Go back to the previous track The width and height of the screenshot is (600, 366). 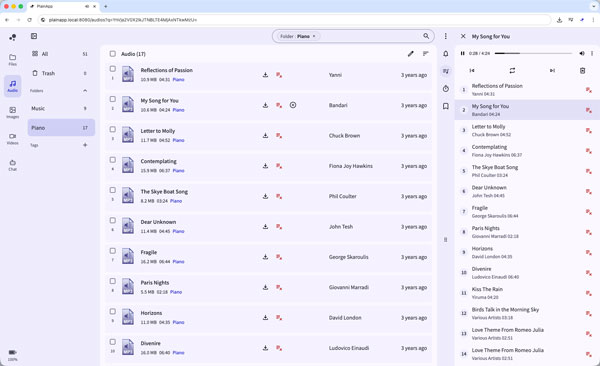(x=472, y=70)
